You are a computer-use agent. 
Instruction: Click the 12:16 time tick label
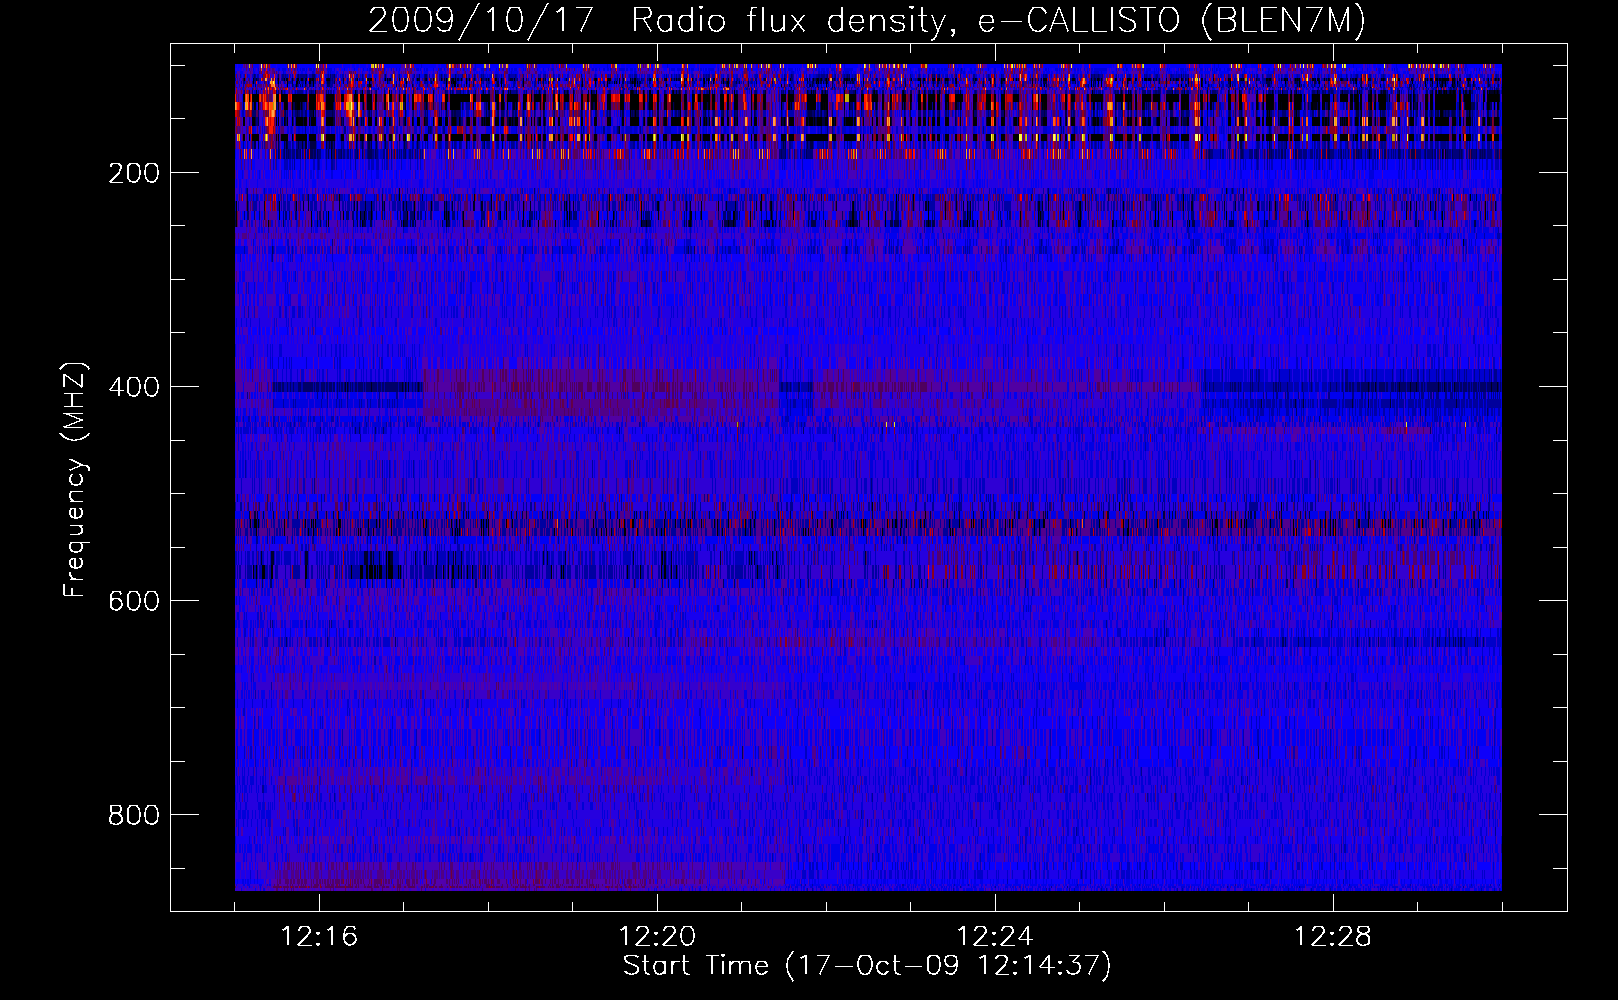tap(319, 937)
